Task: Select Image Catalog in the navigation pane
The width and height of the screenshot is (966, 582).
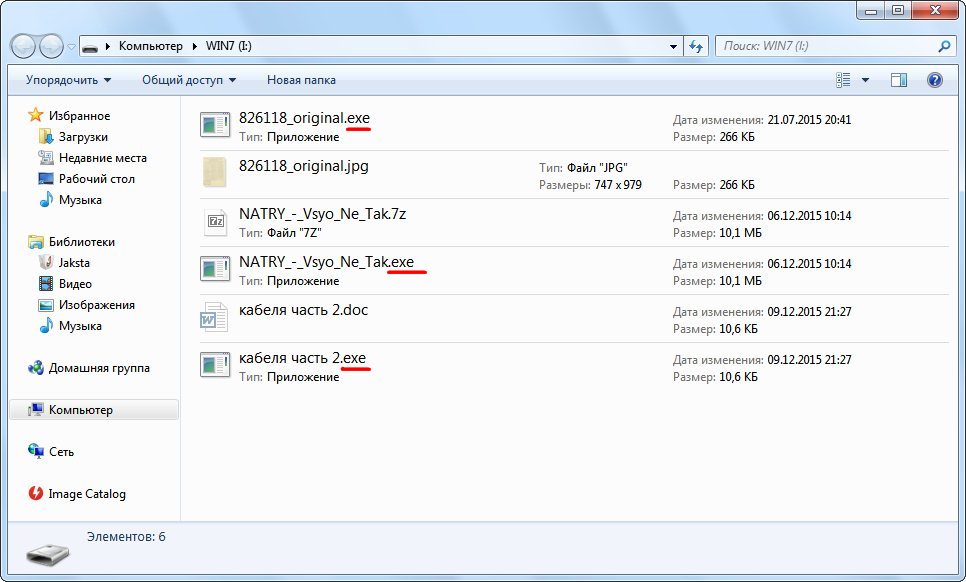Action: (87, 494)
